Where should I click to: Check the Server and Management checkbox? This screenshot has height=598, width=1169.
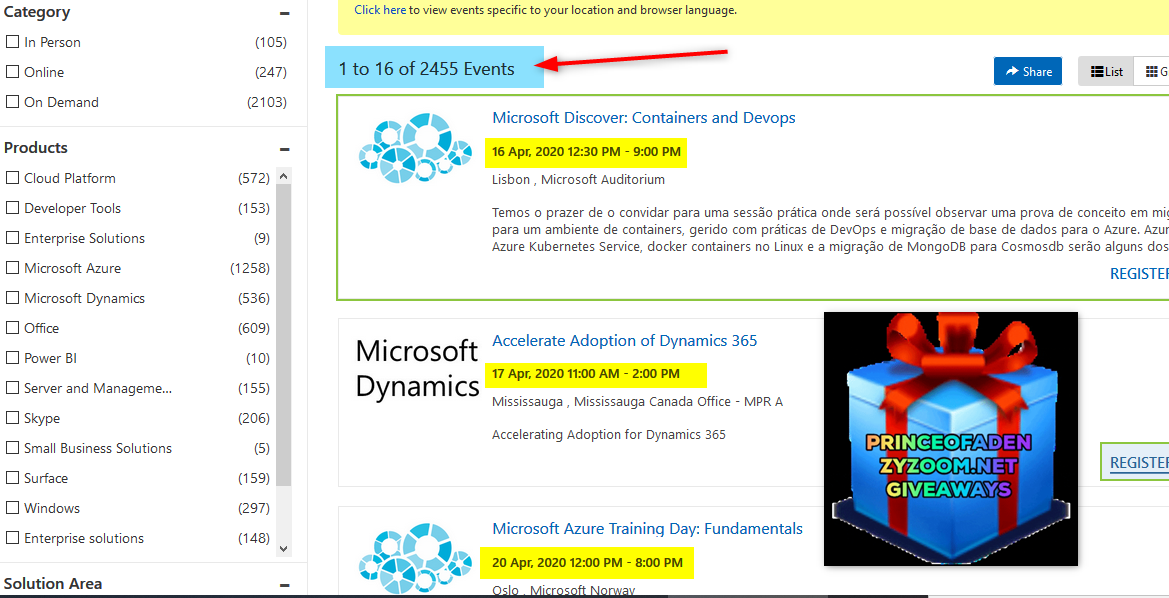point(12,388)
